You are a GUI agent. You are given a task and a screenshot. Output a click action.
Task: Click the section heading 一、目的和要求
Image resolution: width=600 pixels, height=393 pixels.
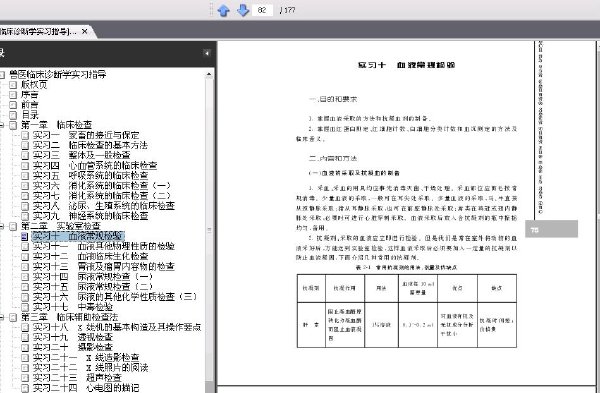333,99
